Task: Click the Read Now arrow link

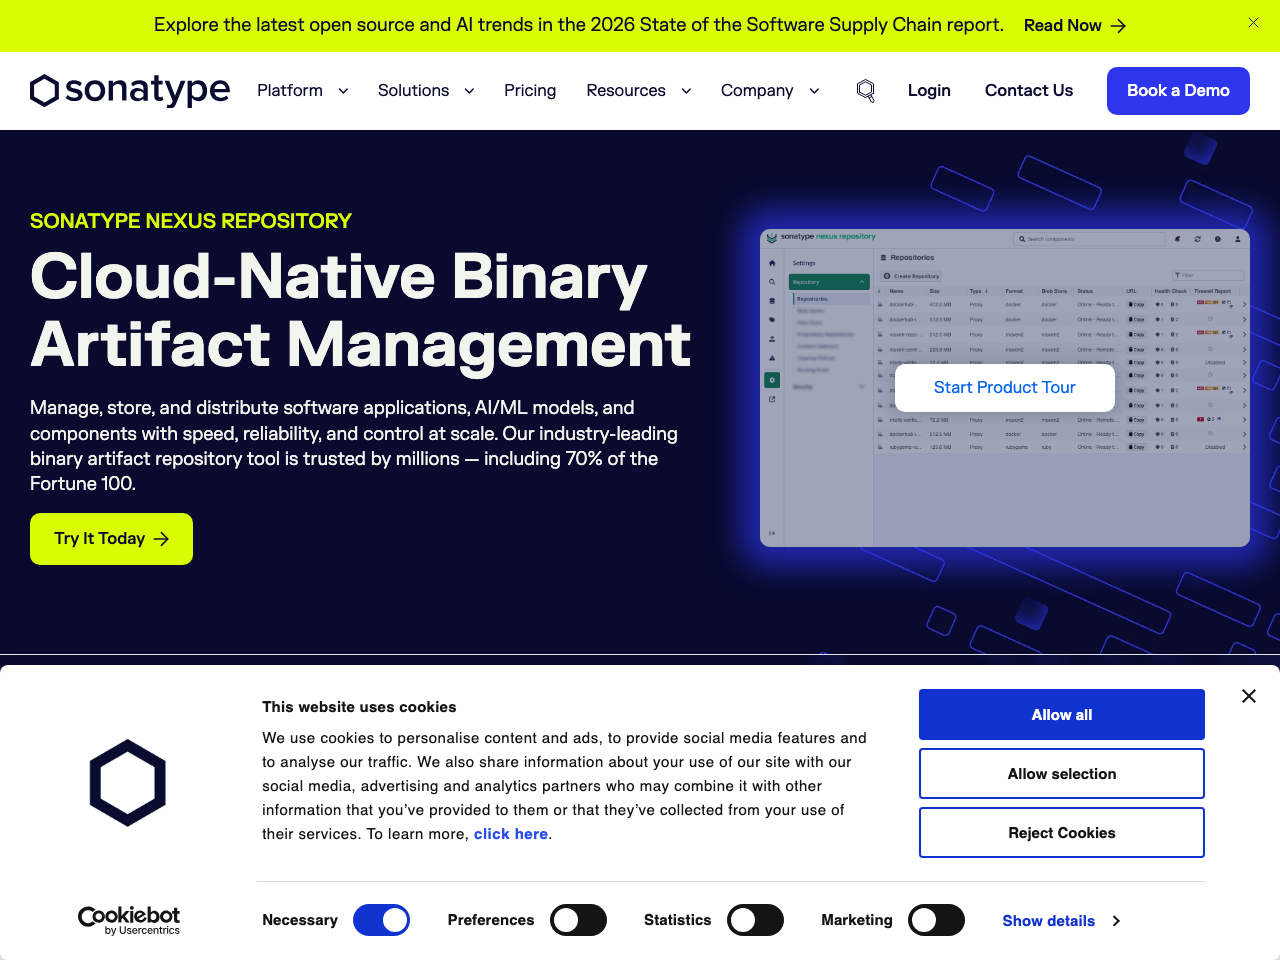Action: (x=1075, y=26)
